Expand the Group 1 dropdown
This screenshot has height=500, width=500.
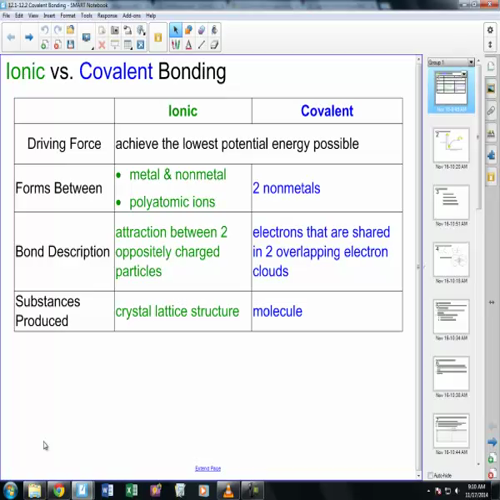(x=471, y=62)
